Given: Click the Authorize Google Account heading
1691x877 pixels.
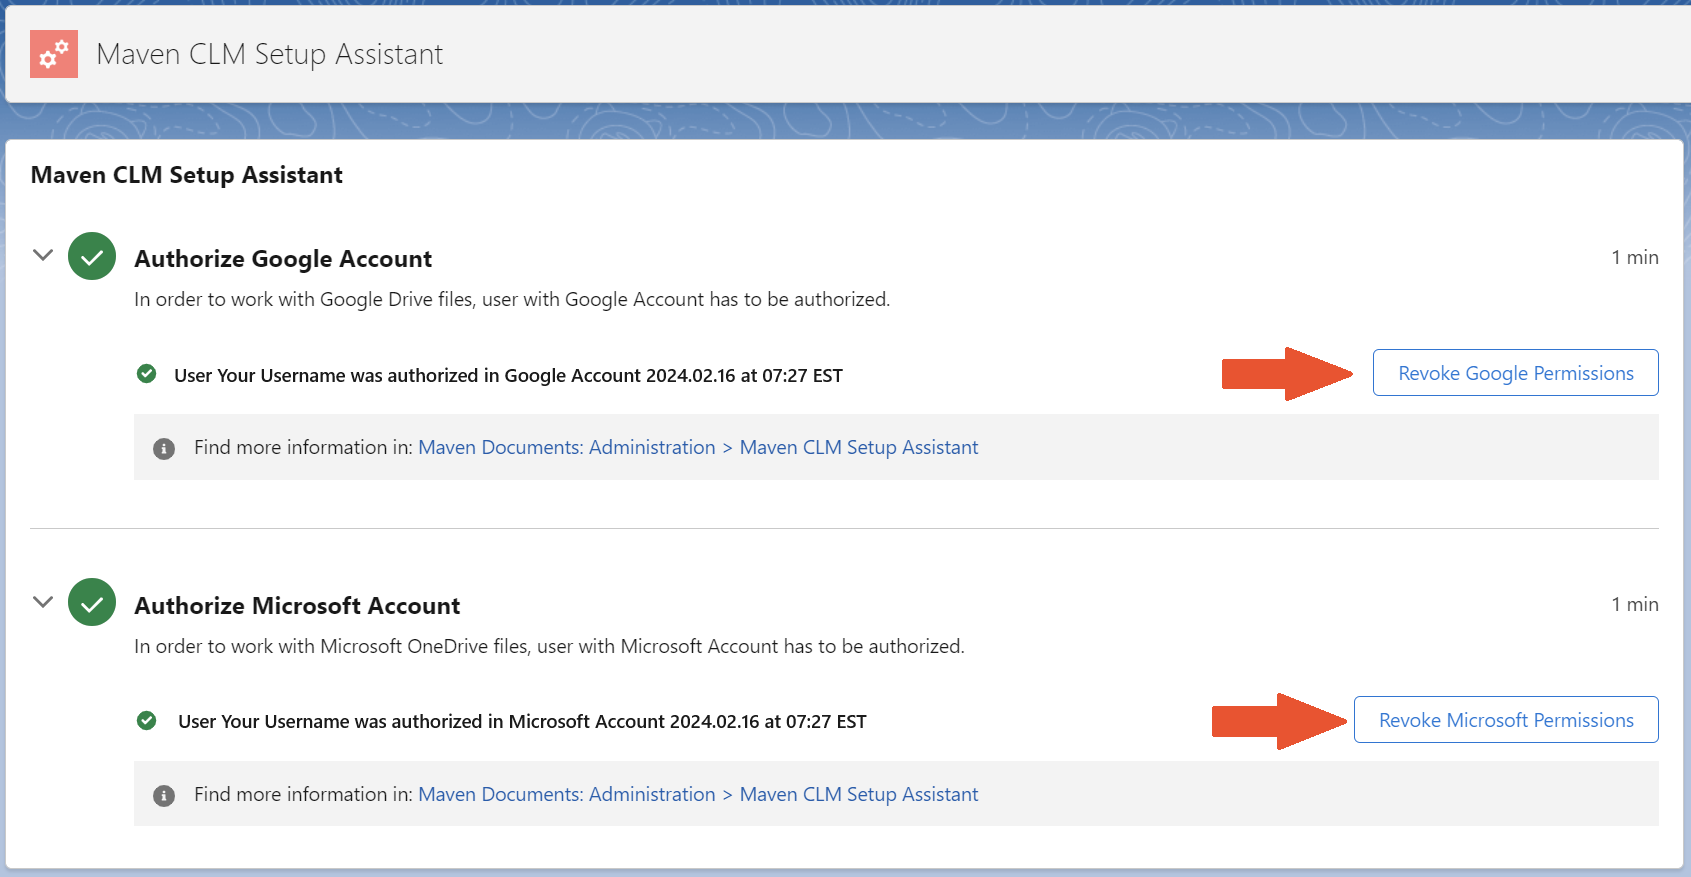Looking at the screenshot, I should click(x=283, y=259).
